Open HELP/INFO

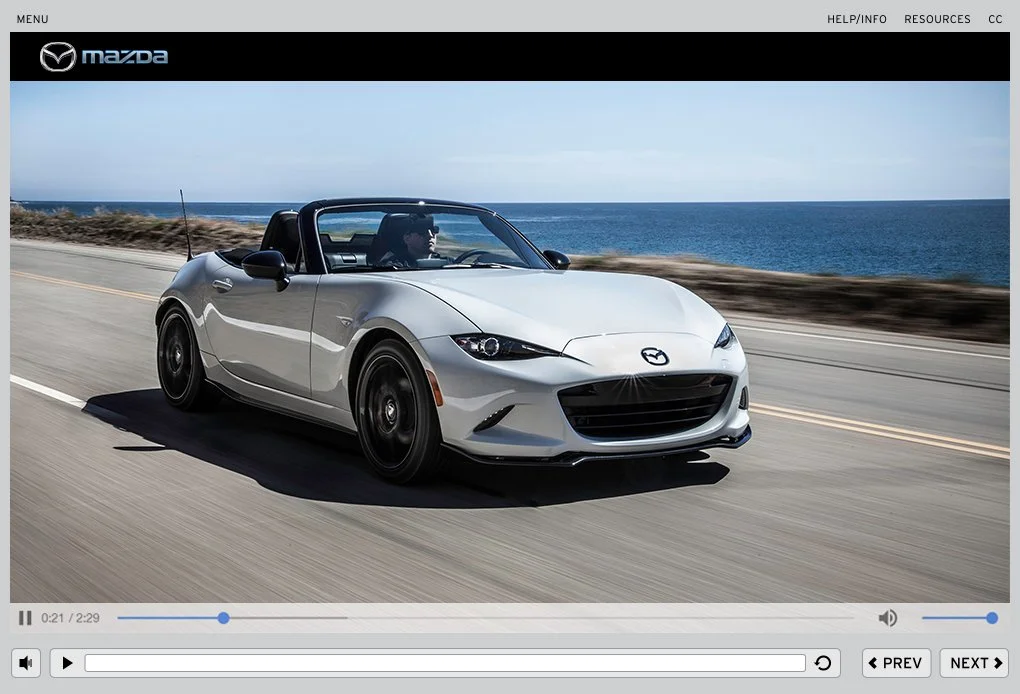coord(857,20)
